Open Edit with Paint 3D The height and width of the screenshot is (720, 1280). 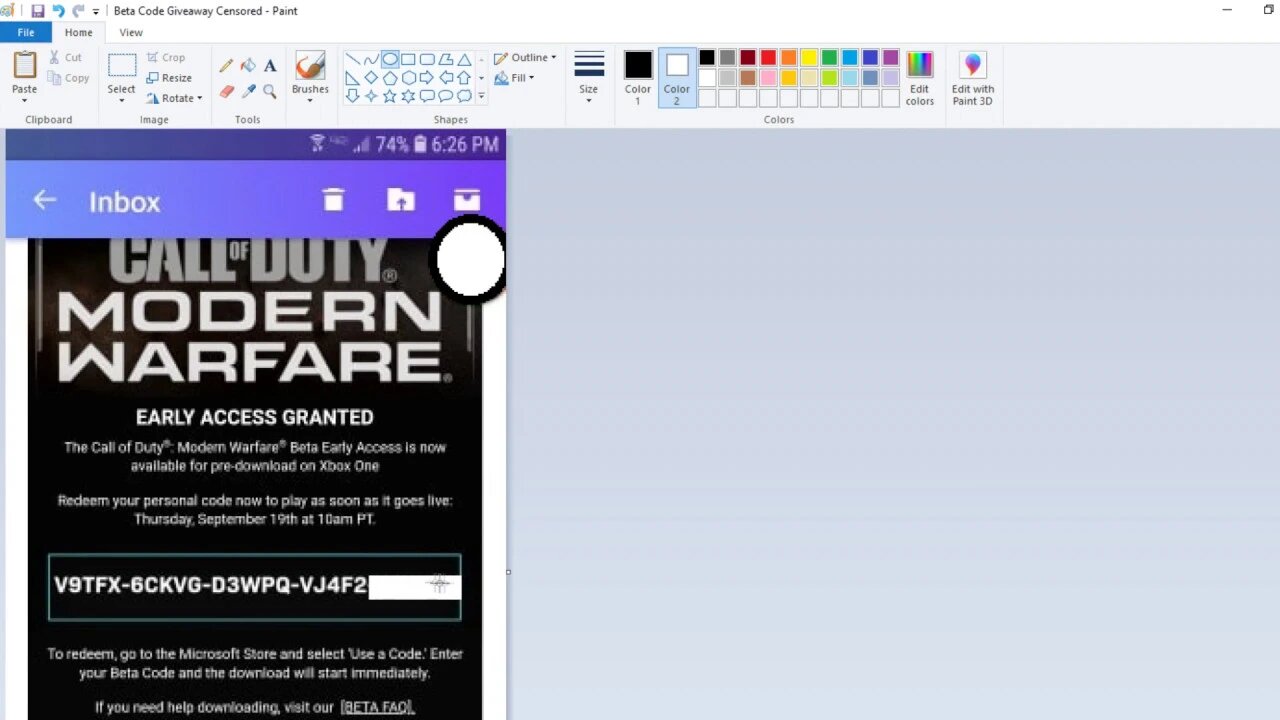tap(972, 79)
